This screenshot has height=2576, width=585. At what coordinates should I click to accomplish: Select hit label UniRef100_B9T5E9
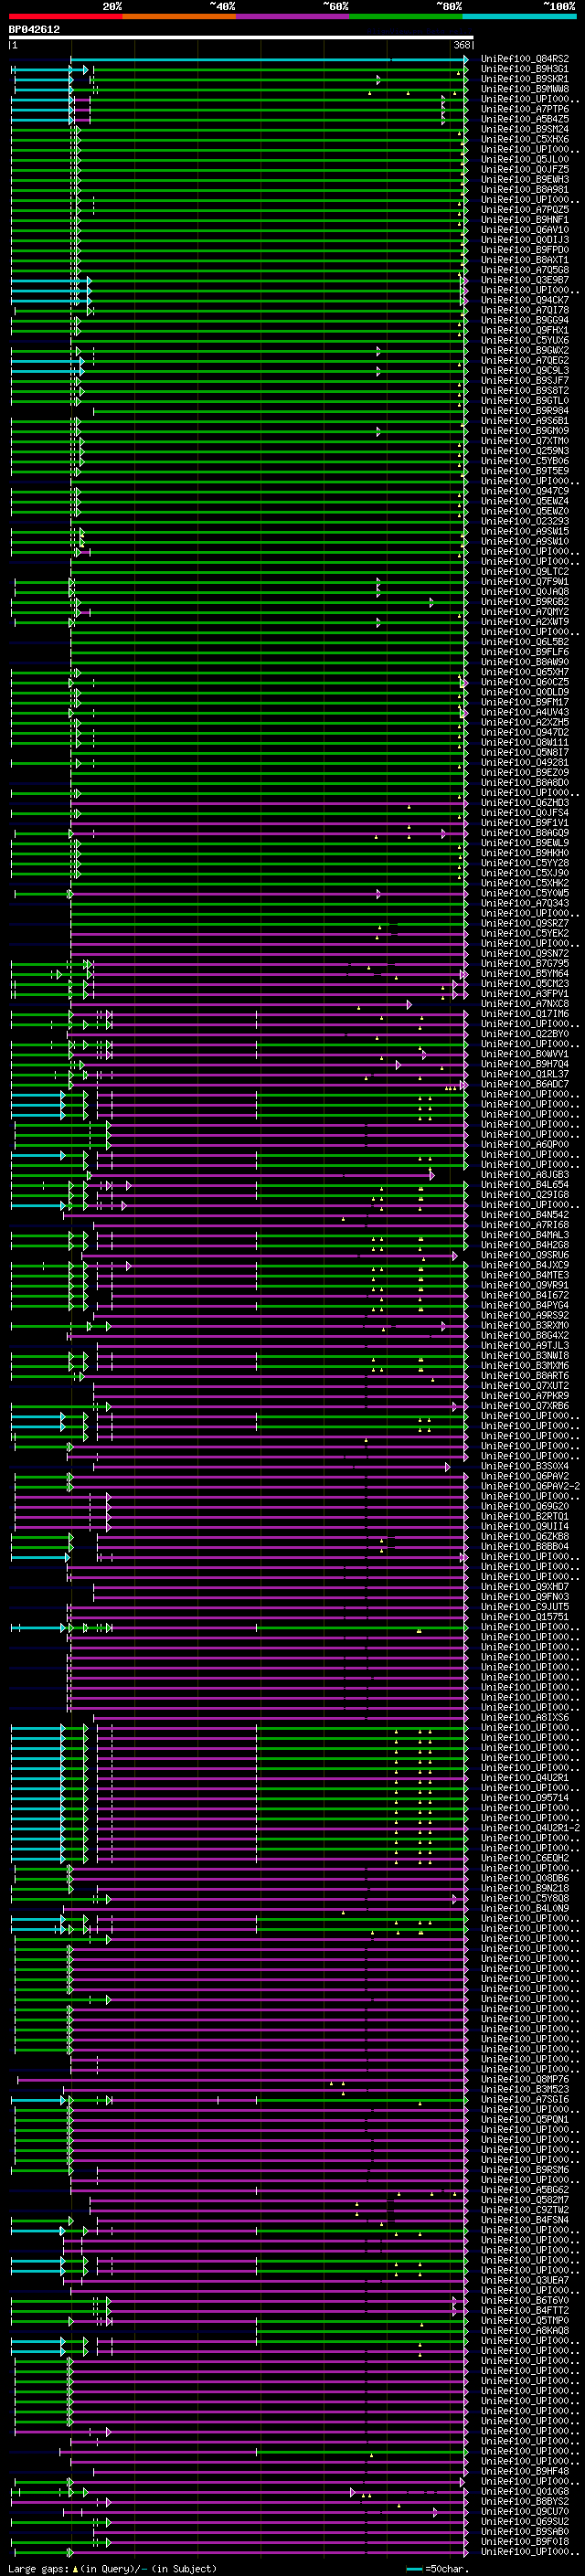coord(525,471)
